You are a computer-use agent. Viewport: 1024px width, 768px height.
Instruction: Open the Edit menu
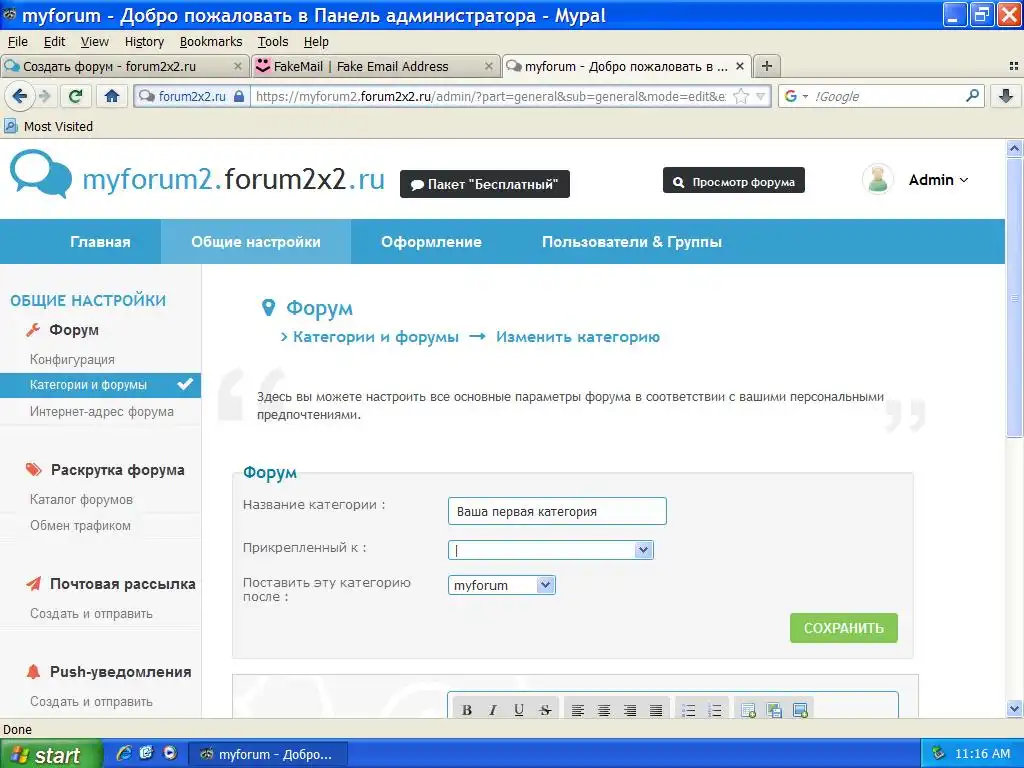click(54, 42)
